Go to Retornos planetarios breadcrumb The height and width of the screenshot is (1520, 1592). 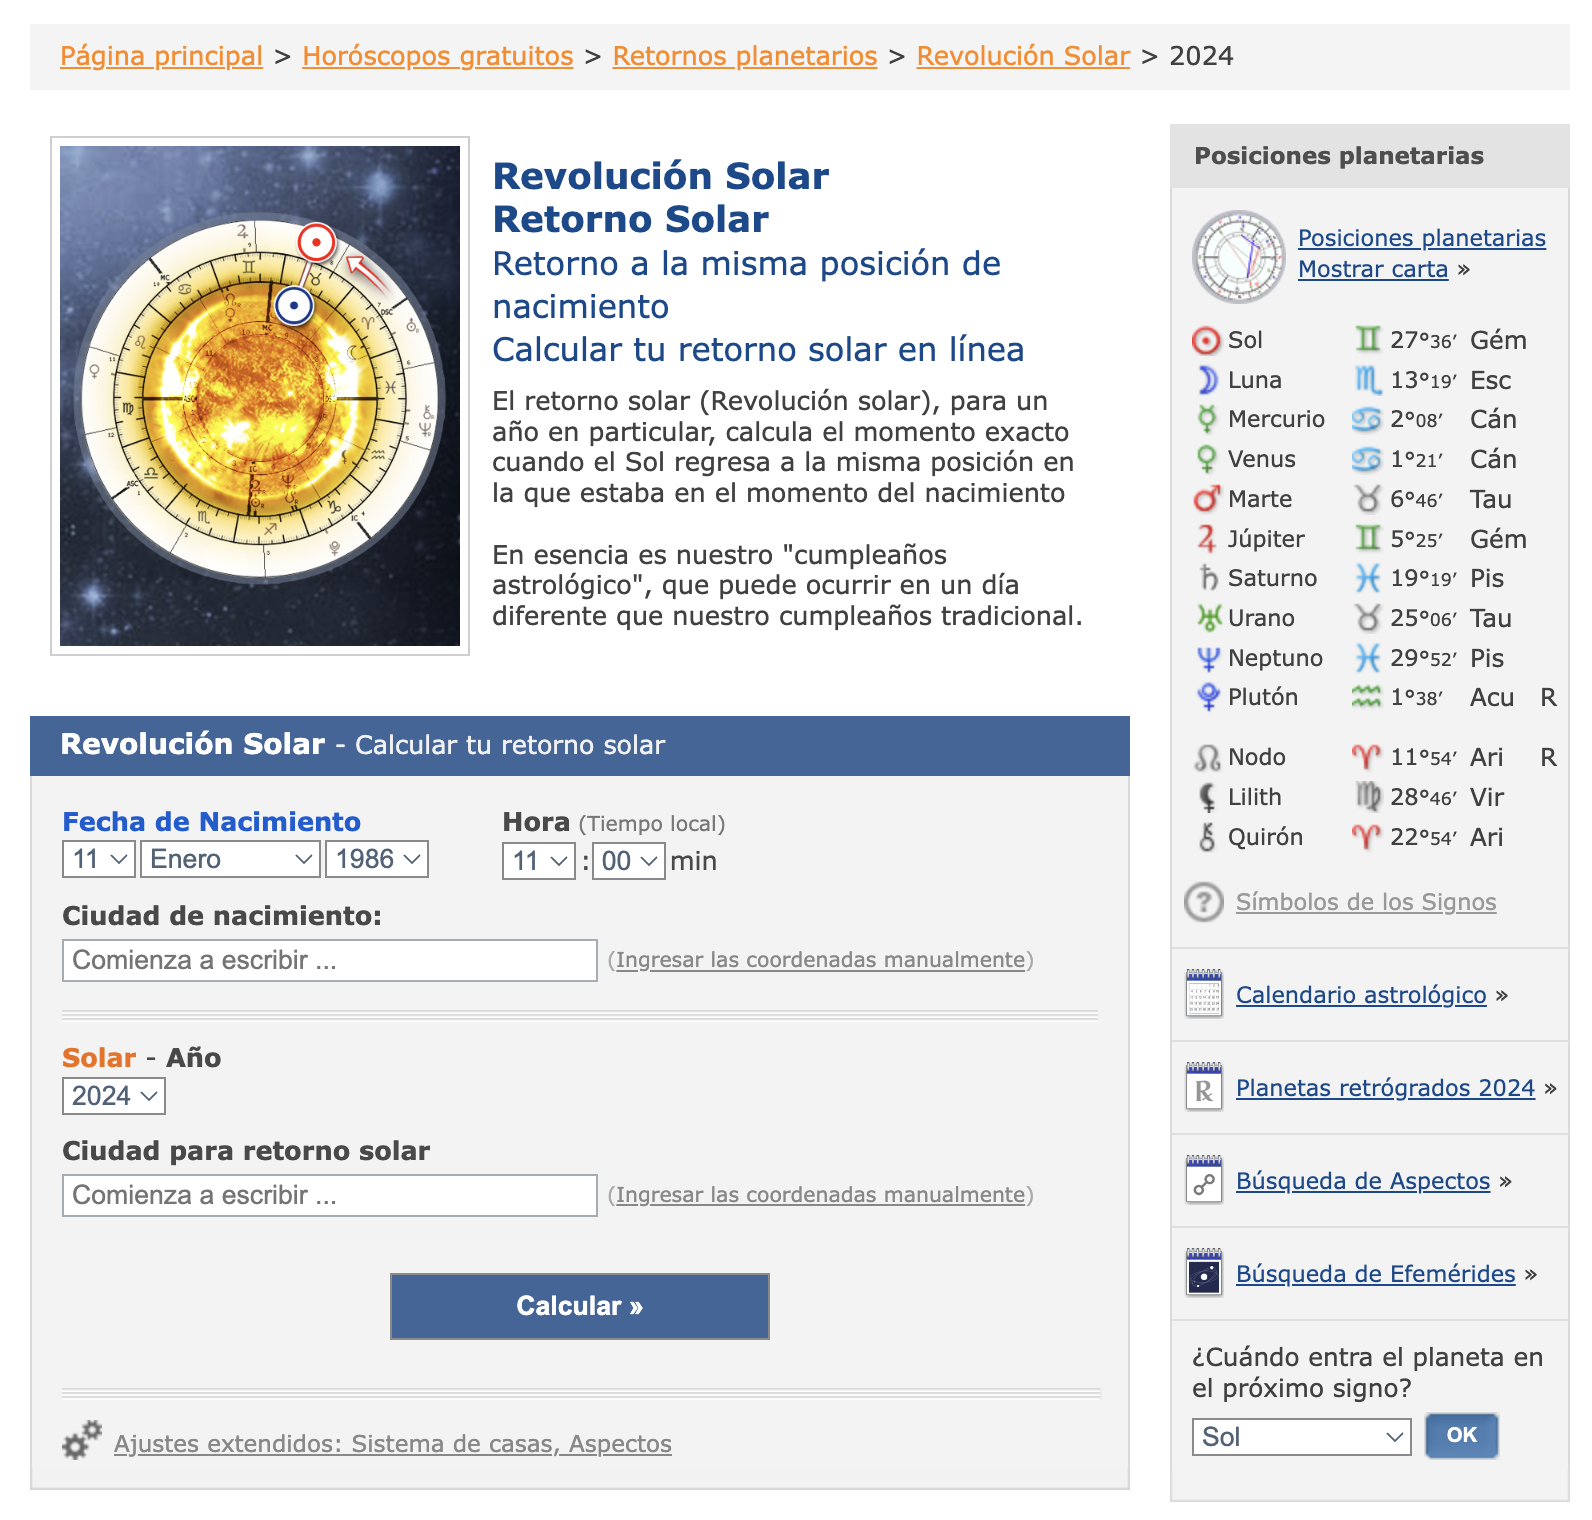[x=745, y=56]
